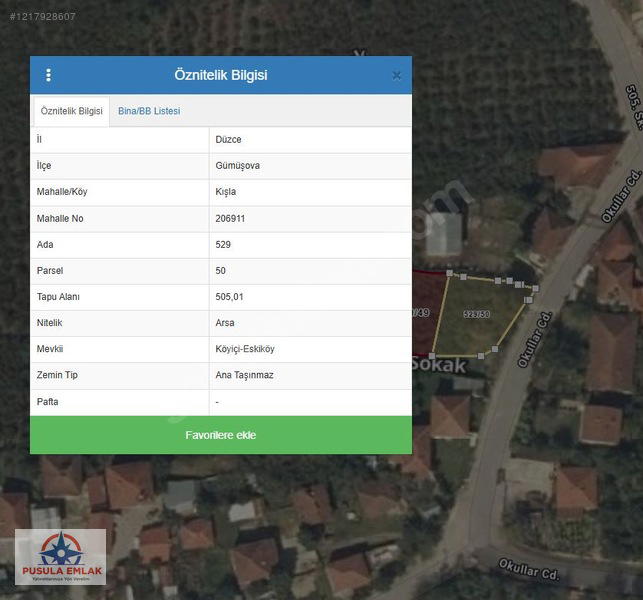Select the Tapu Alanı value 505,01

[230, 297]
